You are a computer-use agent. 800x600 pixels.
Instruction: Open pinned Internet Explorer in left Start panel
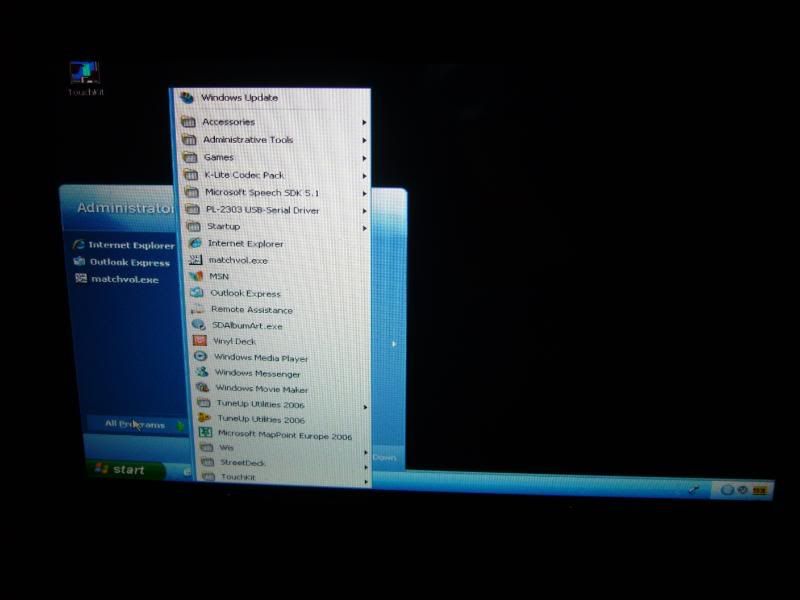click(x=130, y=245)
